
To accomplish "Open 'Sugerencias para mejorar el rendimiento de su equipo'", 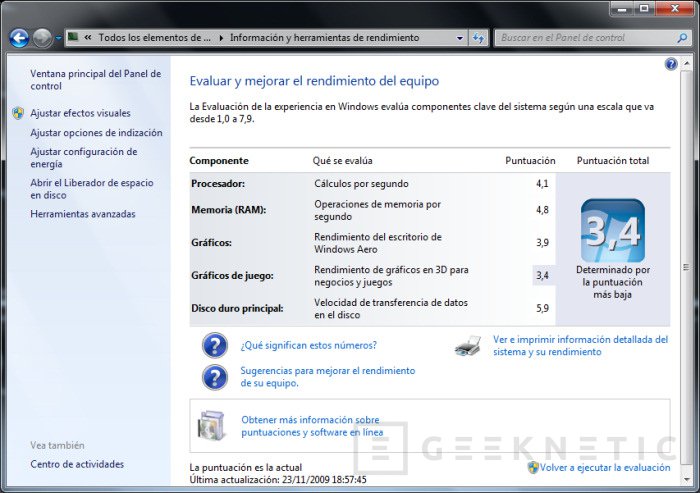I will pyautogui.click(x=328, y=376).
